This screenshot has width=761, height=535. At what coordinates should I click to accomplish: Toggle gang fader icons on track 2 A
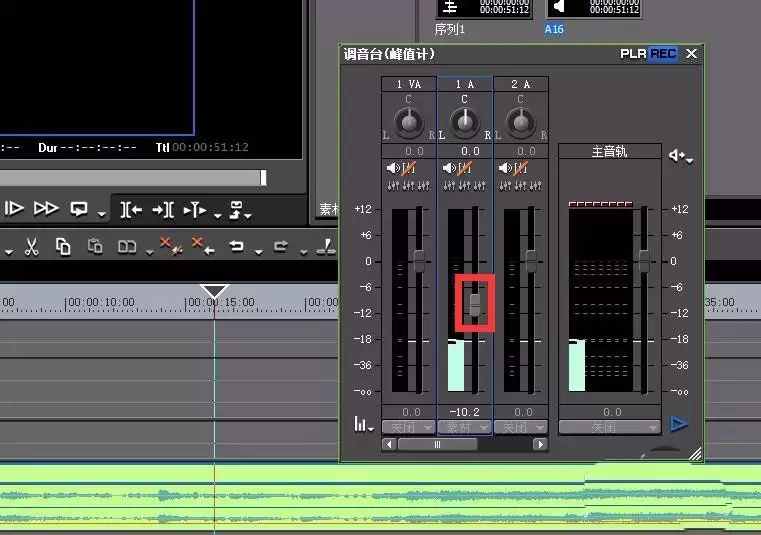coord(521,186)
